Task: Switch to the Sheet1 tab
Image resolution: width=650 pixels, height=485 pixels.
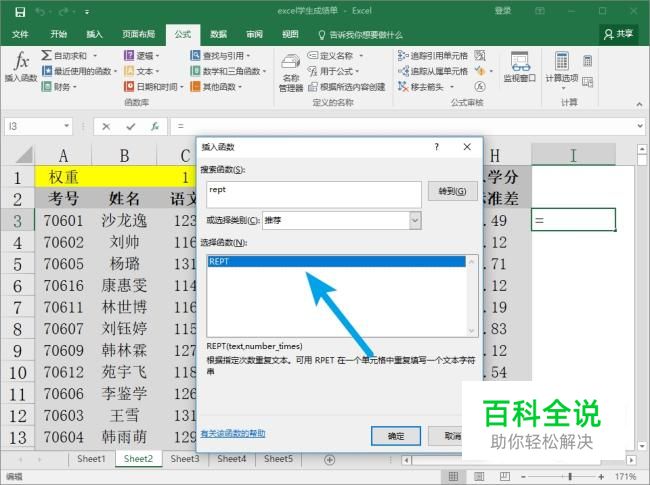Action: coord(91,459)
